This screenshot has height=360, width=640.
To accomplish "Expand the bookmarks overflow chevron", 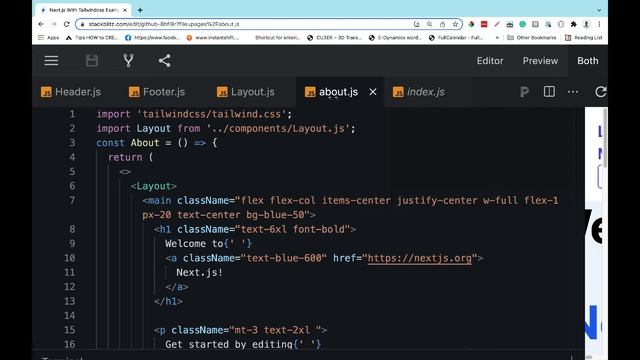I will point(497,38).
